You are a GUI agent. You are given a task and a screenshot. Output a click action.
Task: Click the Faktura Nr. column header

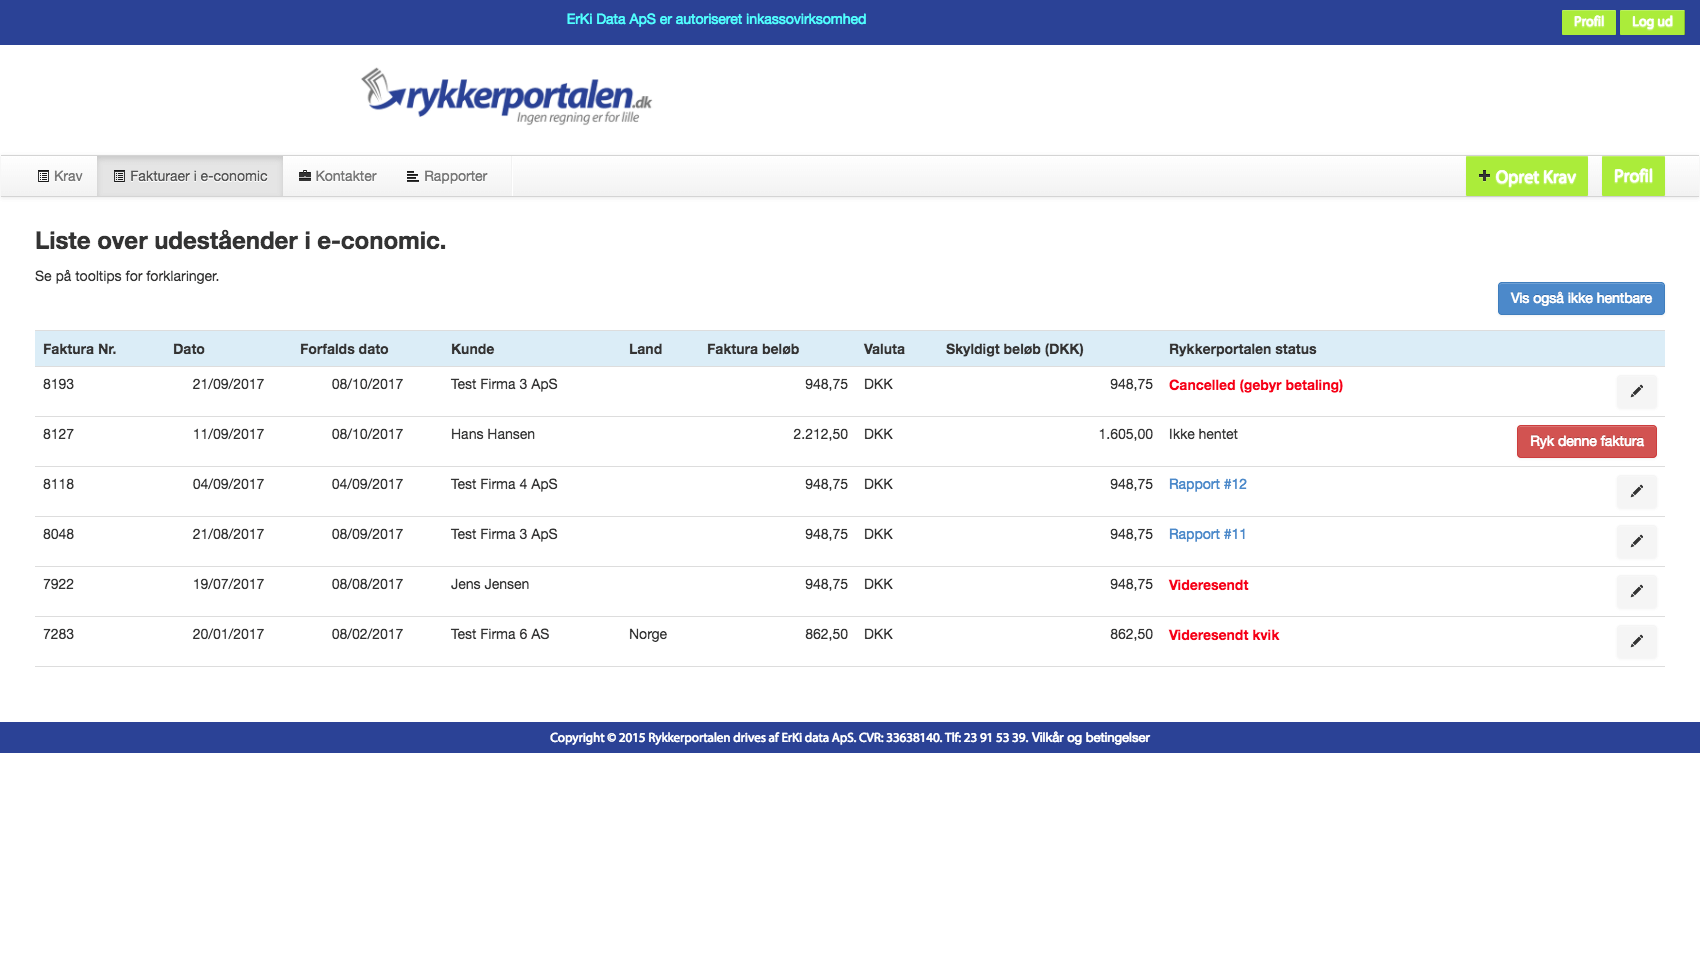pos(80,349)
